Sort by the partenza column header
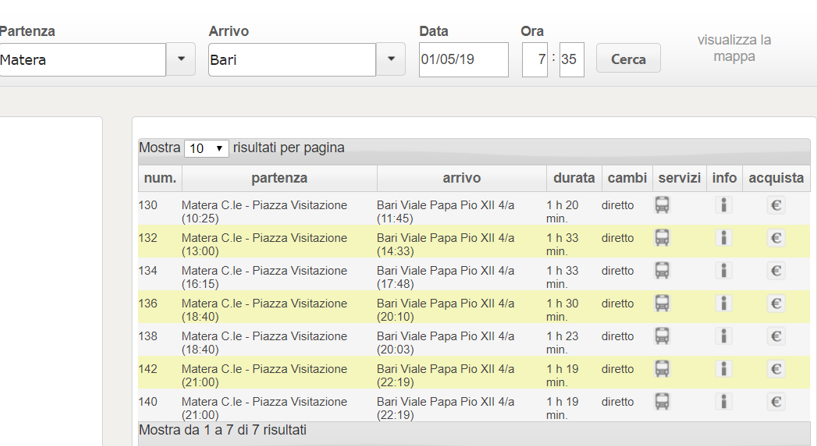The height and width of the screenshot is (446, 817). click(x=279, y=178)
